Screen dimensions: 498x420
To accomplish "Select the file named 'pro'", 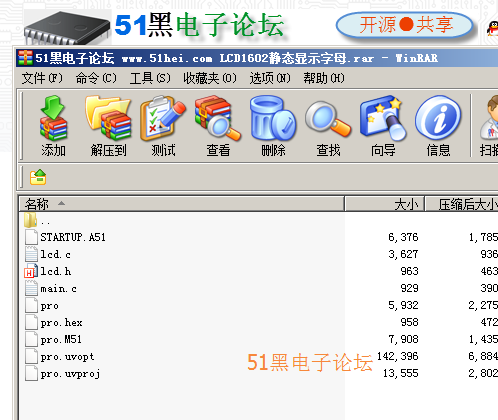I will (49, 306).
